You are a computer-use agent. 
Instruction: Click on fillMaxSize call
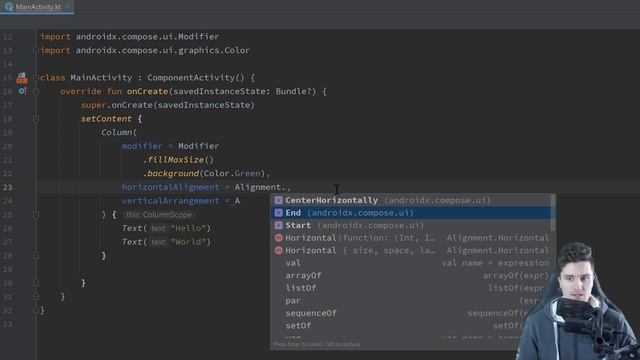tap(176, 160)
